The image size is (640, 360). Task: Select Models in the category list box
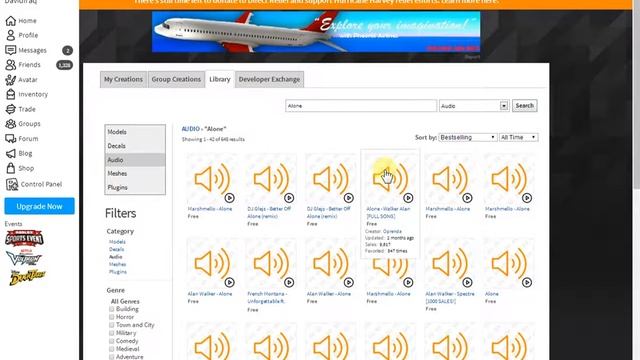(x=135, y=132)
